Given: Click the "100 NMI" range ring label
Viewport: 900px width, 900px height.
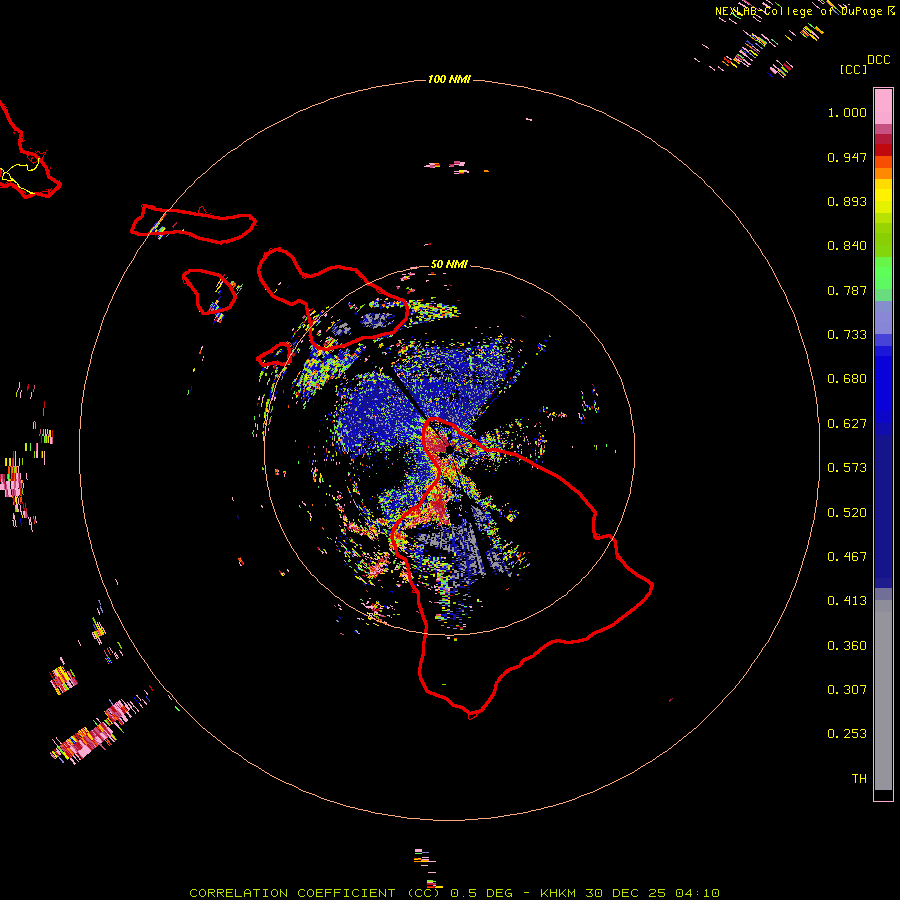Looking at the screenshot, I should coord(449,79).
